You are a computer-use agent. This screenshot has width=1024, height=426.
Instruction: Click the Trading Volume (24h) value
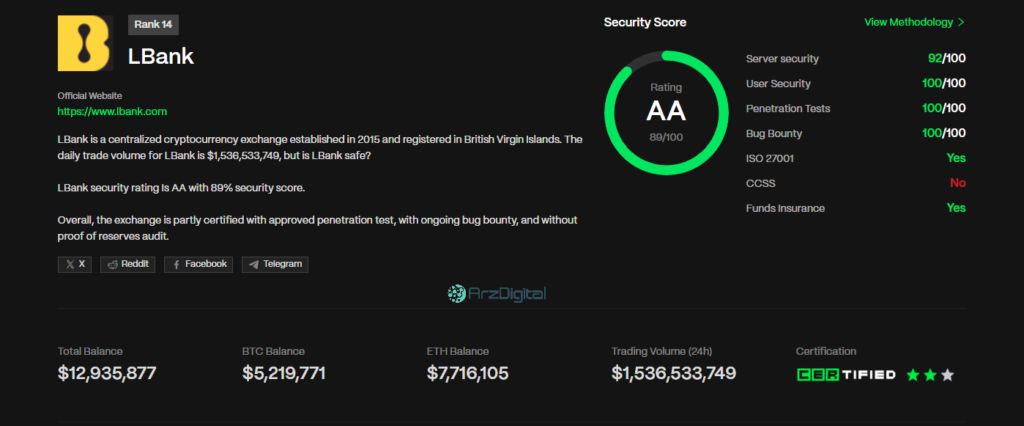click(673, 373)
